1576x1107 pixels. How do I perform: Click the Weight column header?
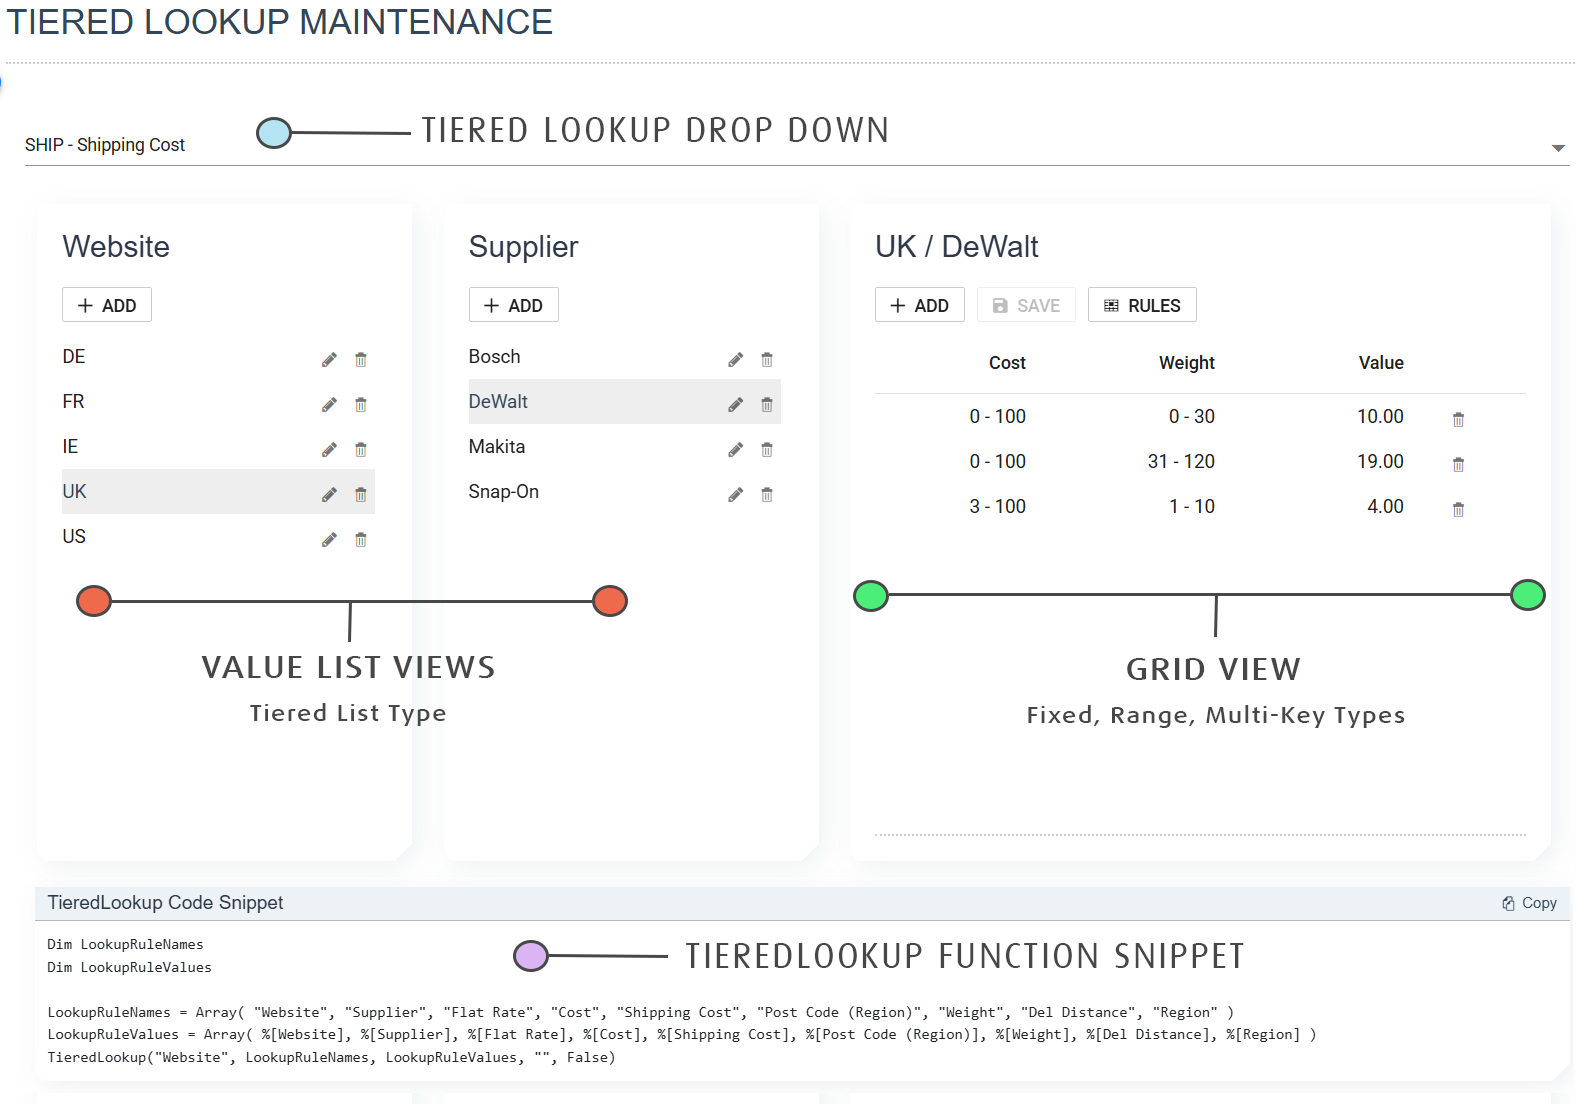(1186, 363)
